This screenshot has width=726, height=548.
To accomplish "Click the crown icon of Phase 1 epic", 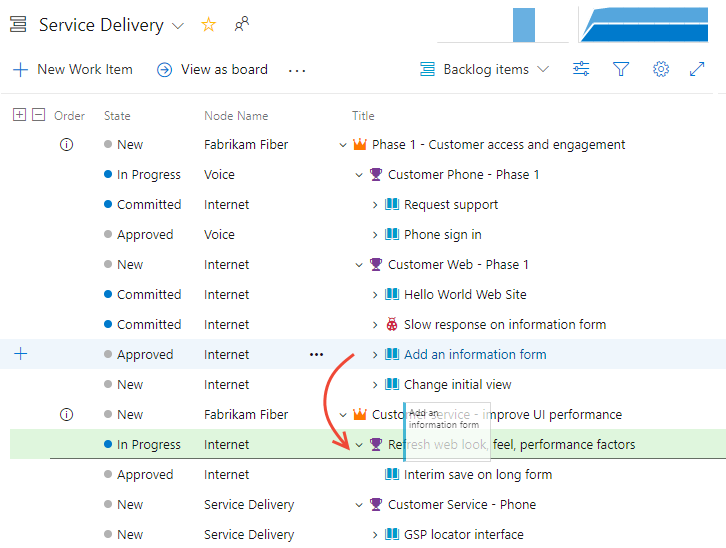I will (x=360, y=144).
